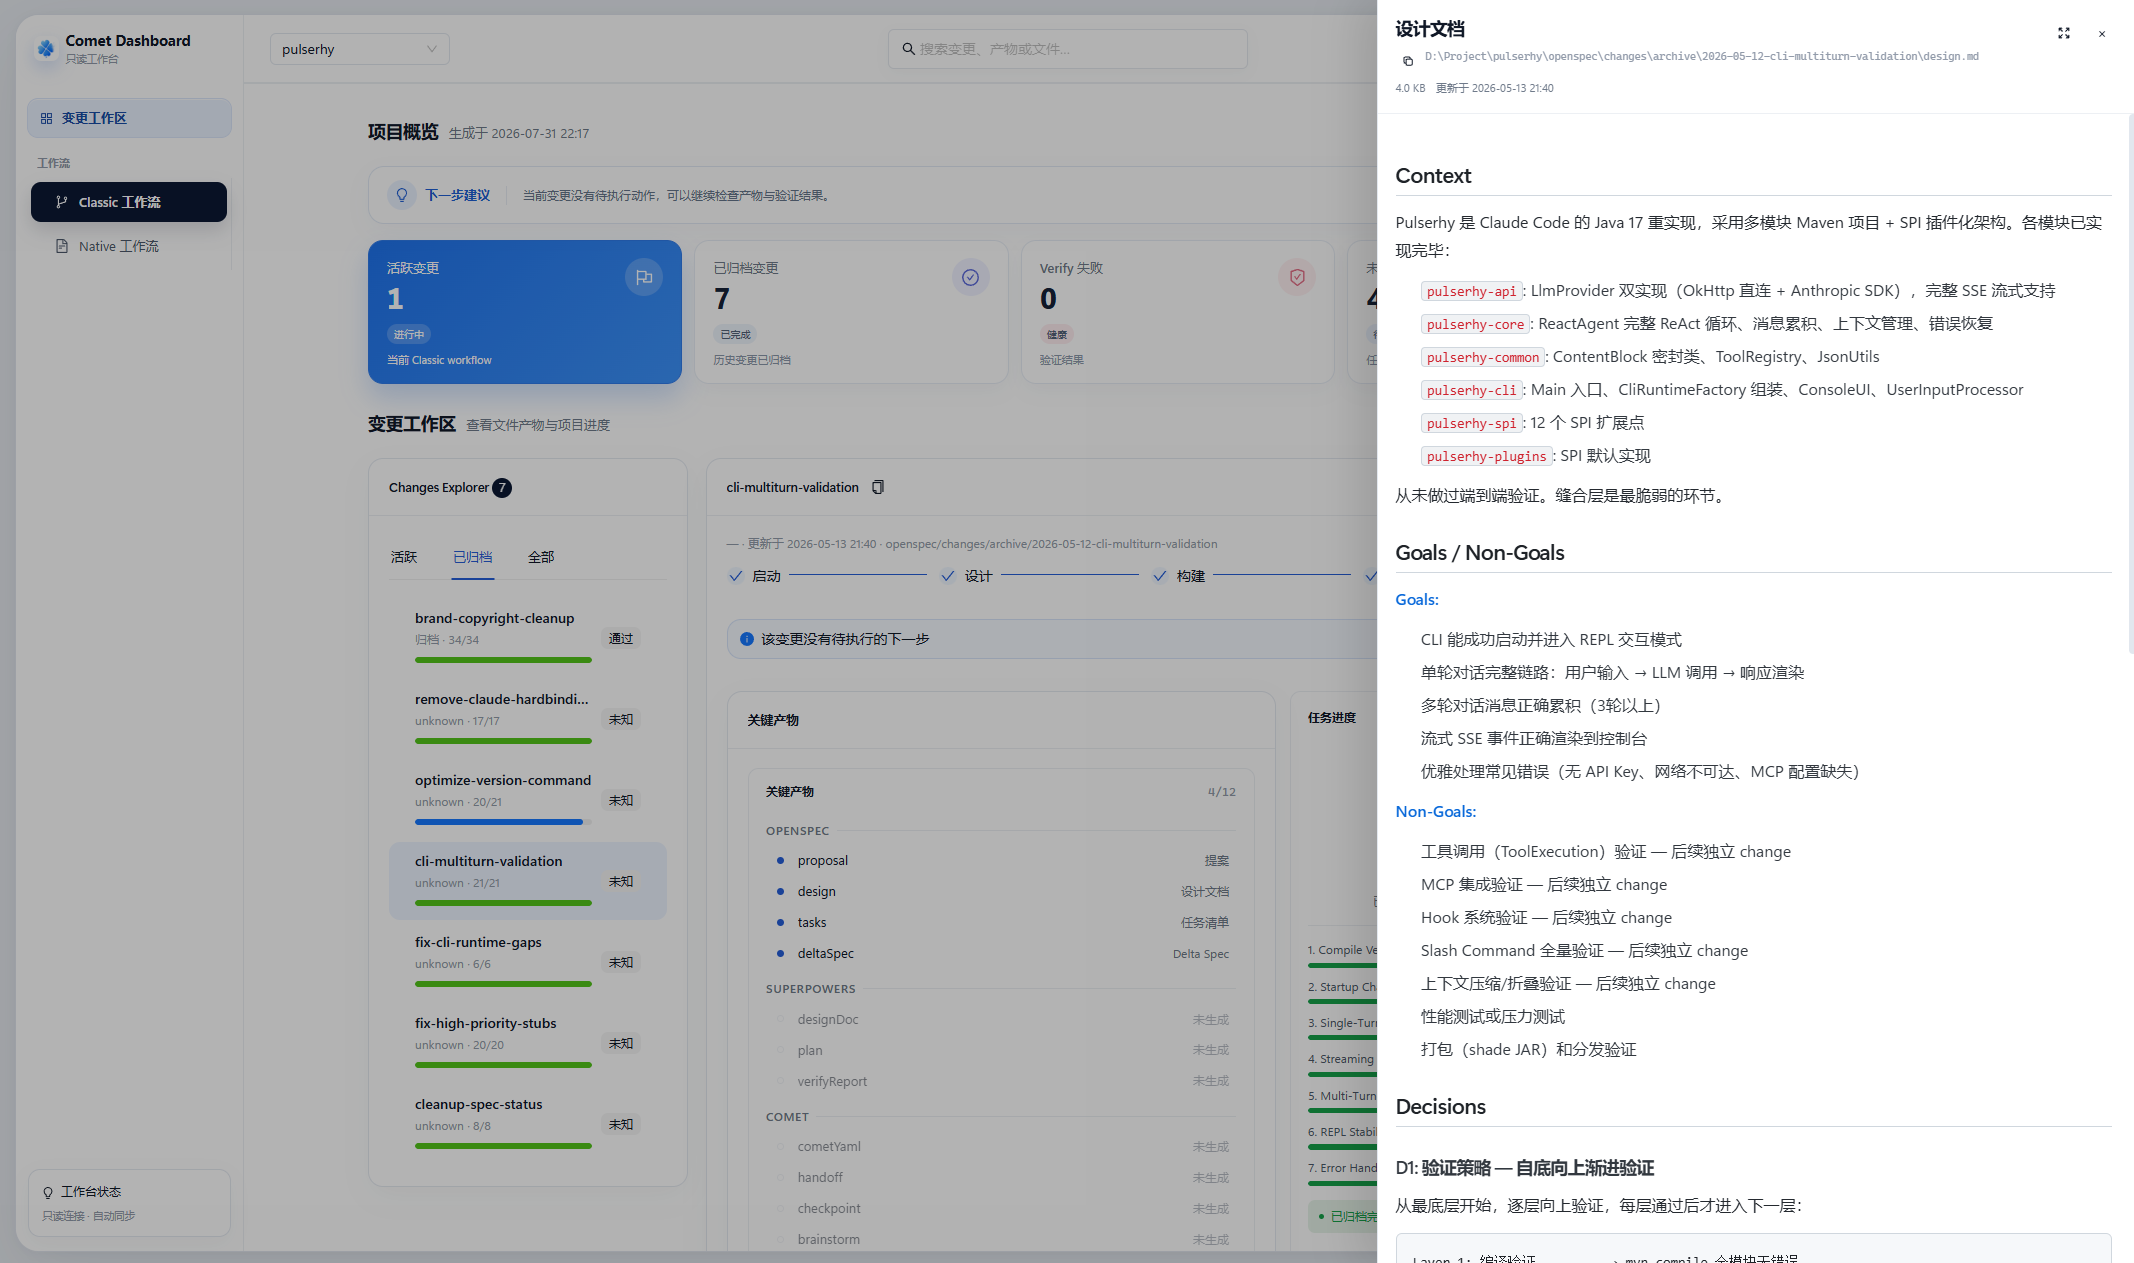Screen dimensions: 2134x1263
Task: Copy the design.md file path icon
Action: click(1408, 61)
